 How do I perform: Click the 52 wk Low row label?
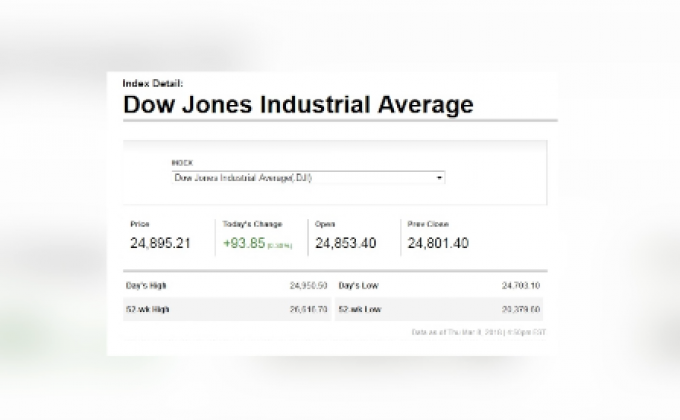pyautogui.click(x=360, y=309)
